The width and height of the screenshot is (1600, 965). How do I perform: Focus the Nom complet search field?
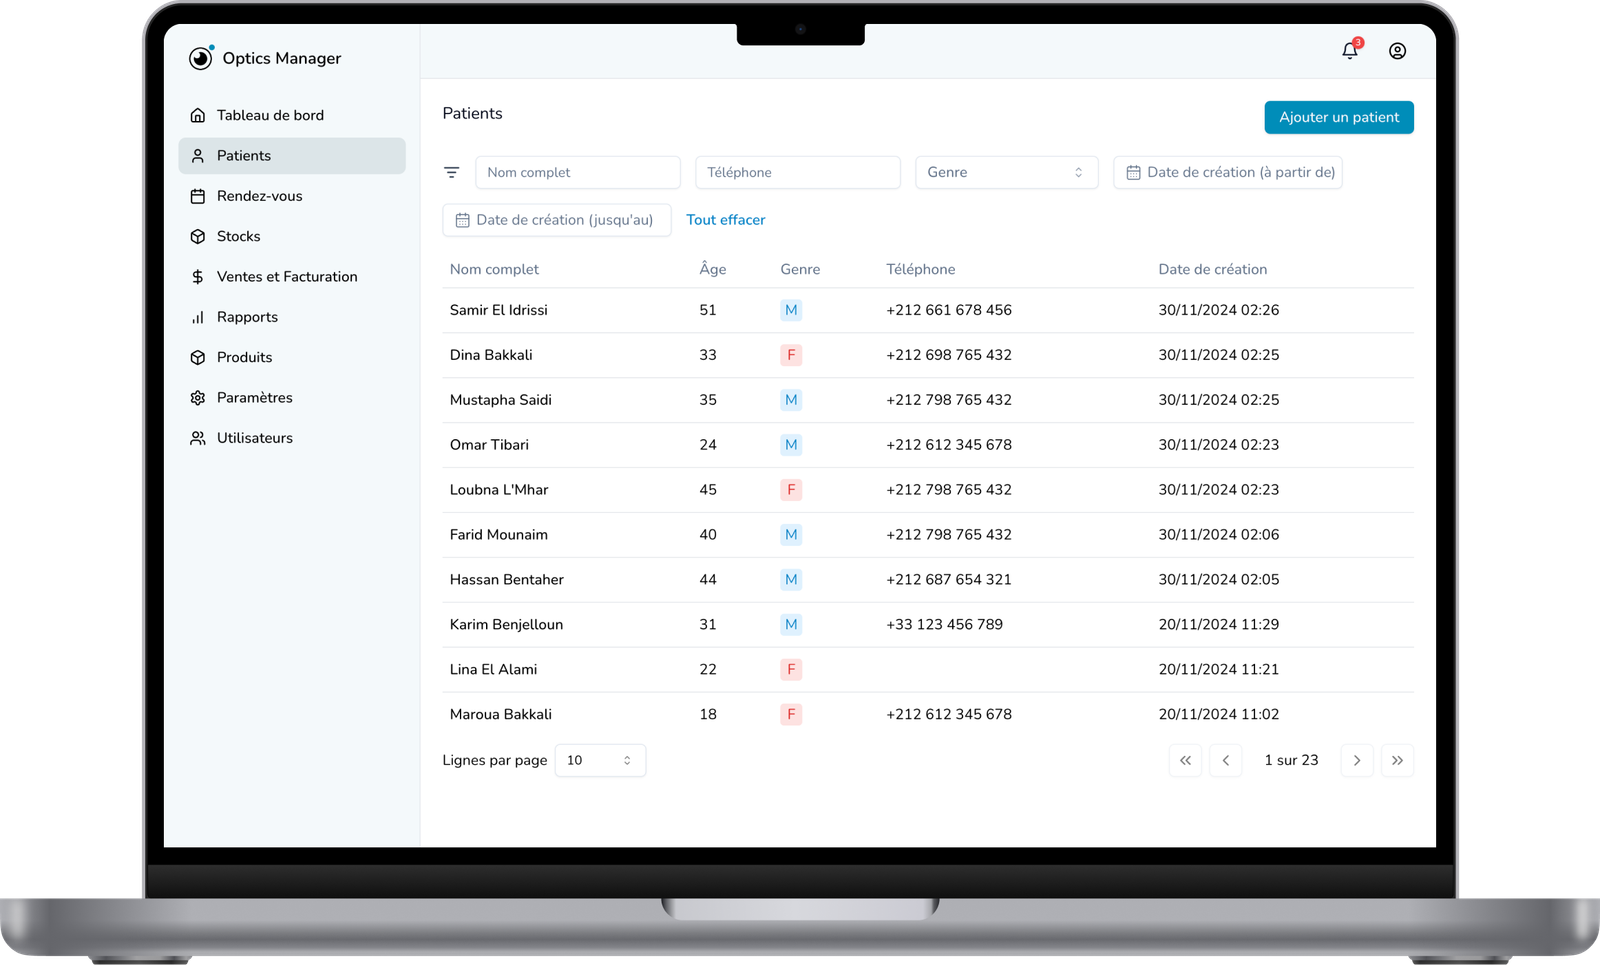577,172
